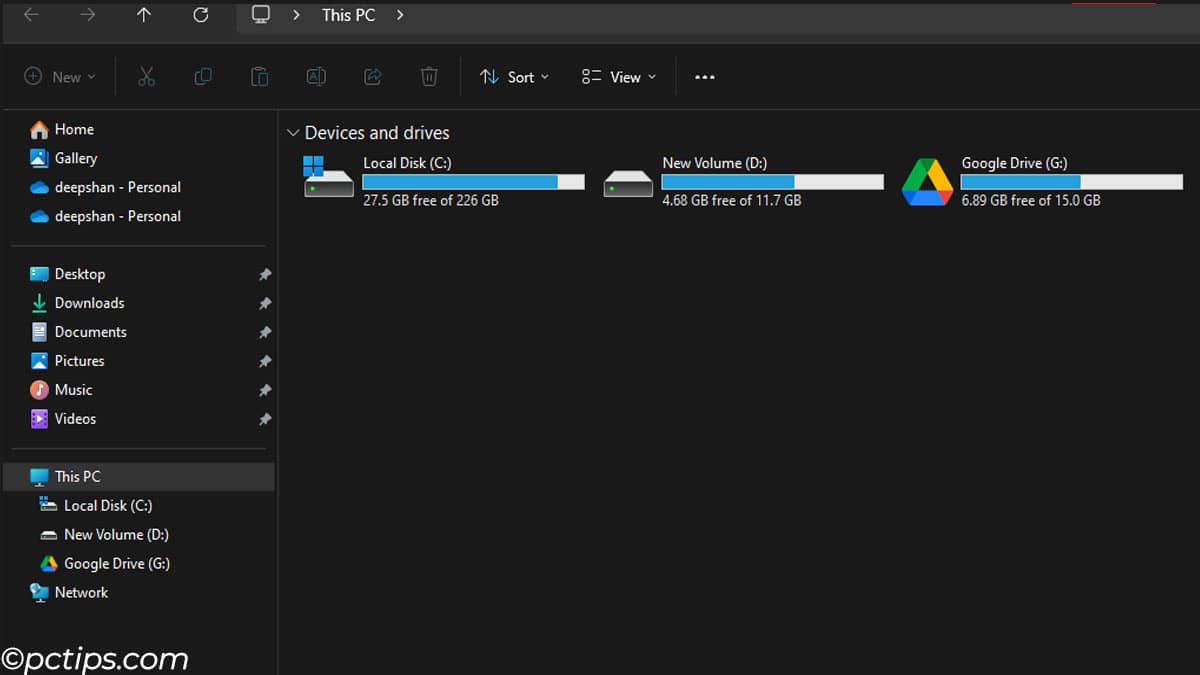
Task: Click the Share icon
Action: 373,77
